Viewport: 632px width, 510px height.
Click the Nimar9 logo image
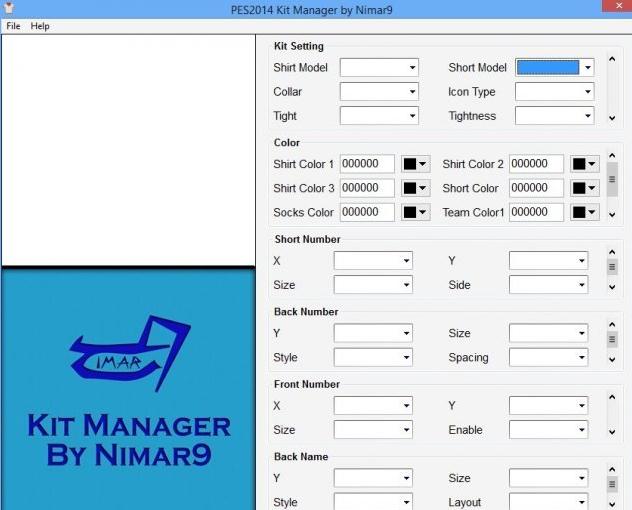coord(129,389)
